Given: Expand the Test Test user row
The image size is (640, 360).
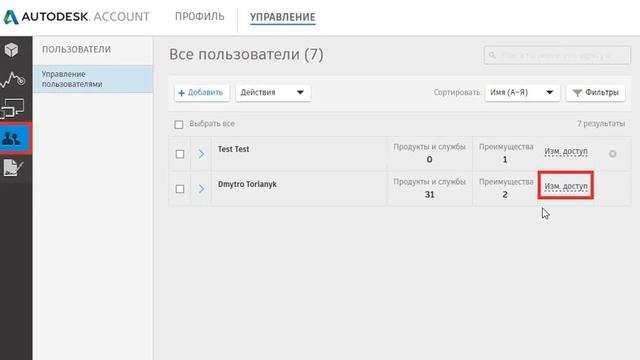Looking at the screenshot, I should (x=201, y=154).
